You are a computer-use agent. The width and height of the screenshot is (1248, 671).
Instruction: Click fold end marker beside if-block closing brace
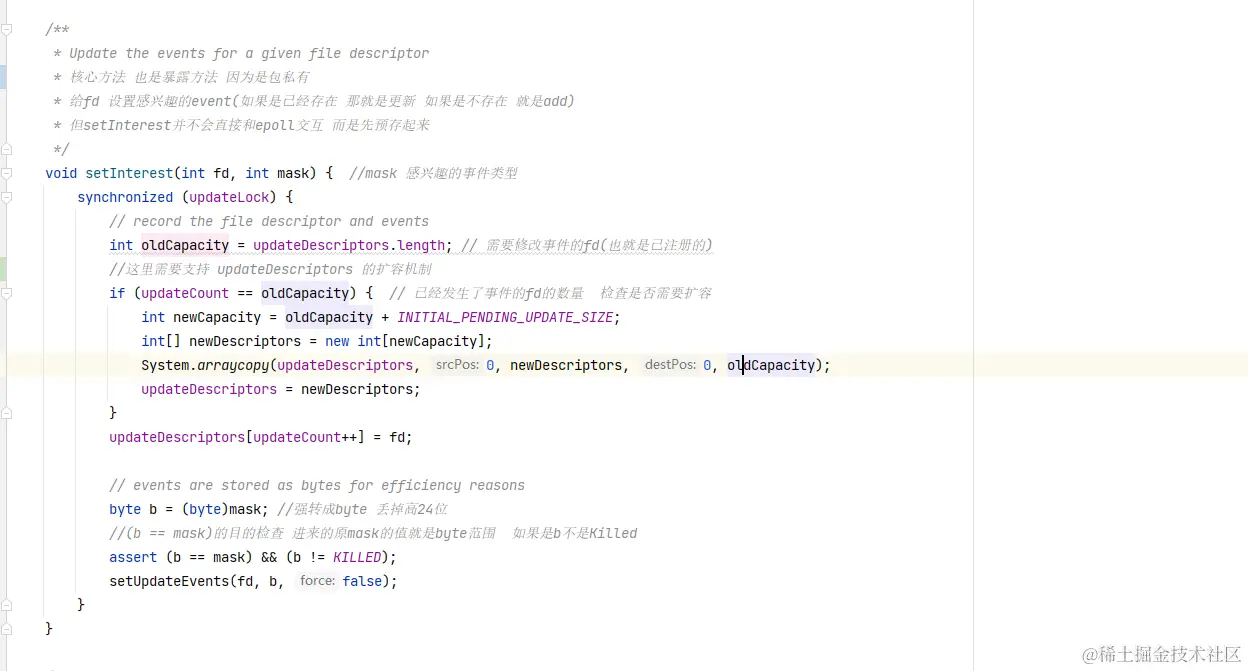[x=7, y=413]
